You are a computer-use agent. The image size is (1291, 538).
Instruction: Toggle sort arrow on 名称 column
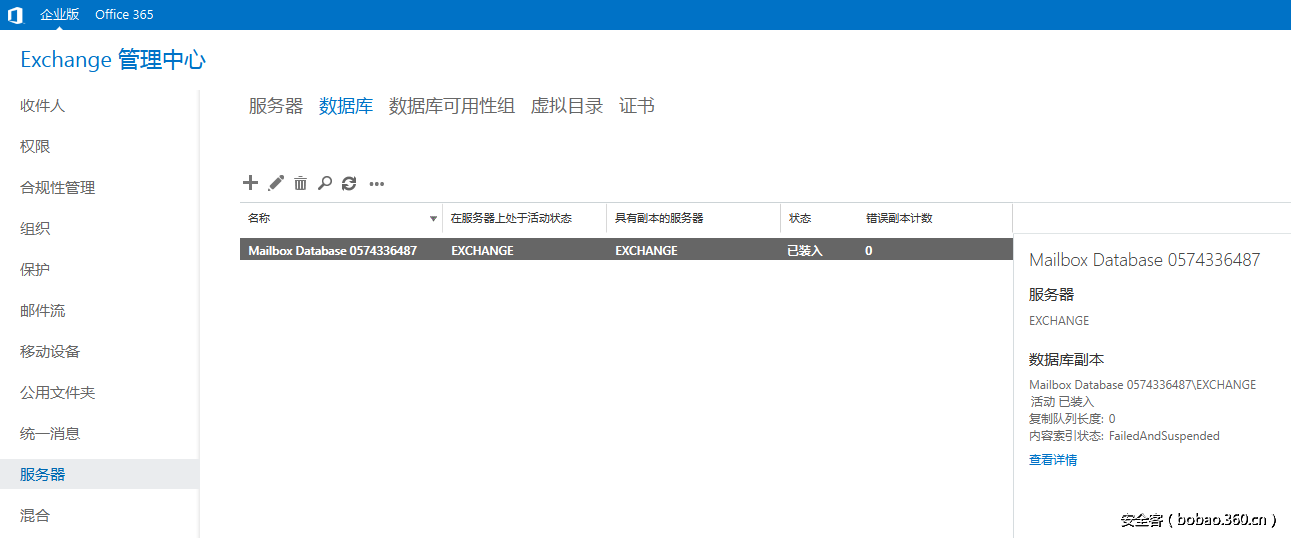pyautogui.click(x=433, y=218)
